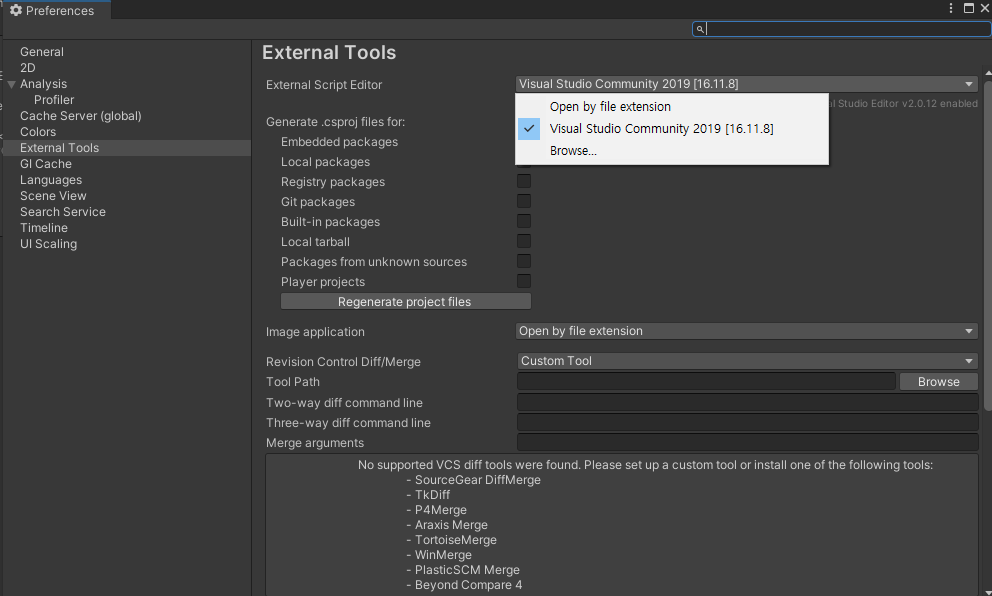The width and height of the screenshot is (992, 596).
Task: Open Scene View preferences
Action: tap(53, 196)
